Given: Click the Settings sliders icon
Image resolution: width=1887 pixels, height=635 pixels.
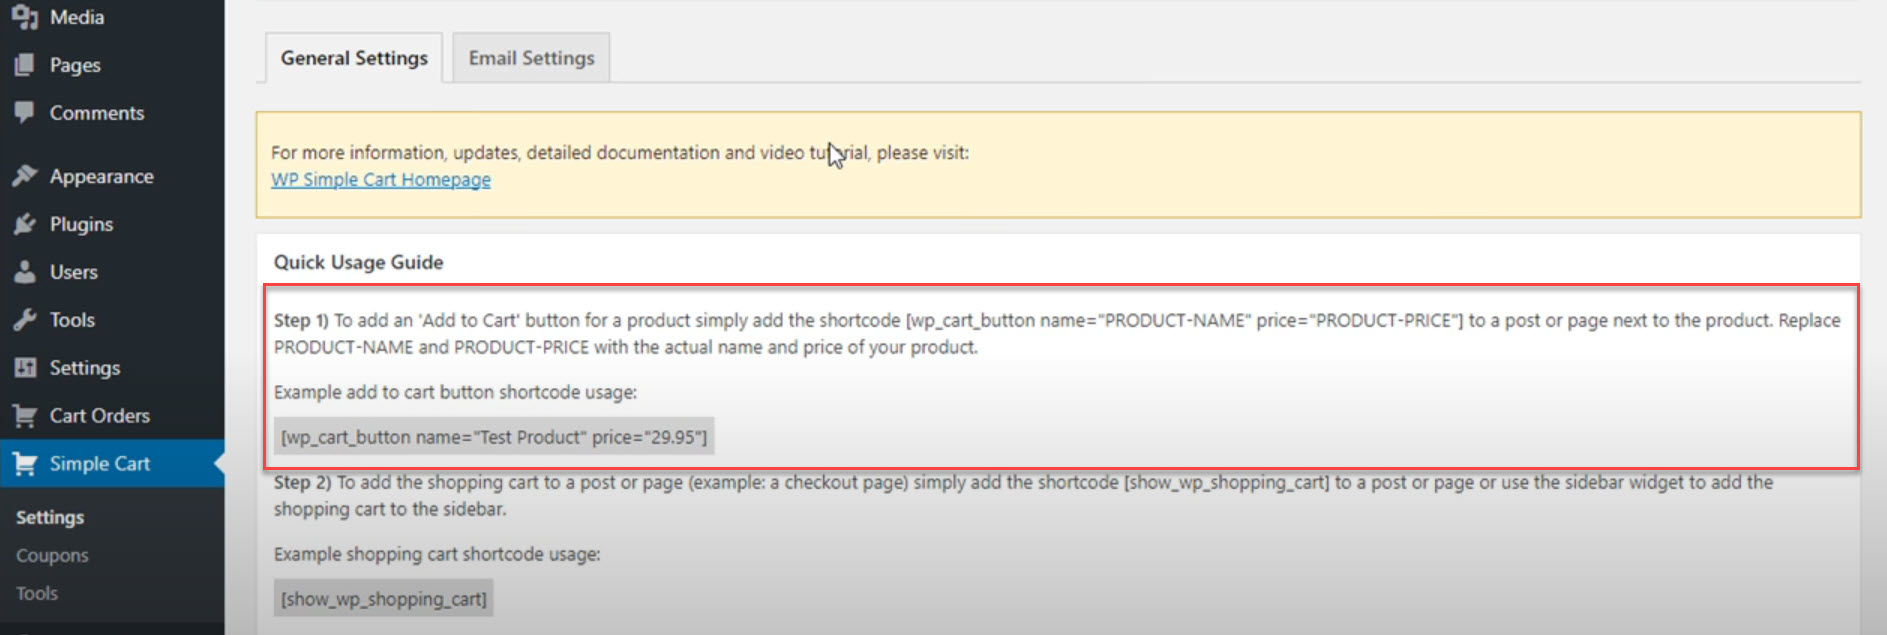Looking at the screenshot, I should click(25, 368).
